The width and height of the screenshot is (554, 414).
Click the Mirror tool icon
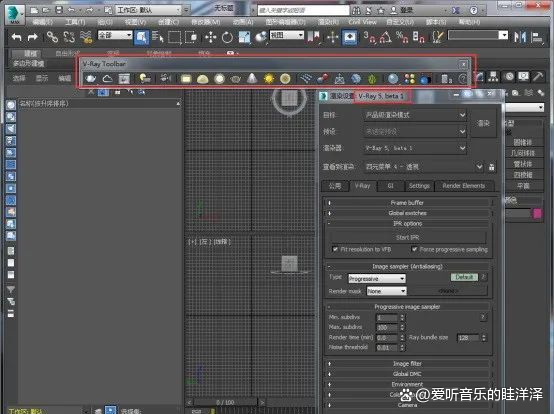(x=520, y=37)
